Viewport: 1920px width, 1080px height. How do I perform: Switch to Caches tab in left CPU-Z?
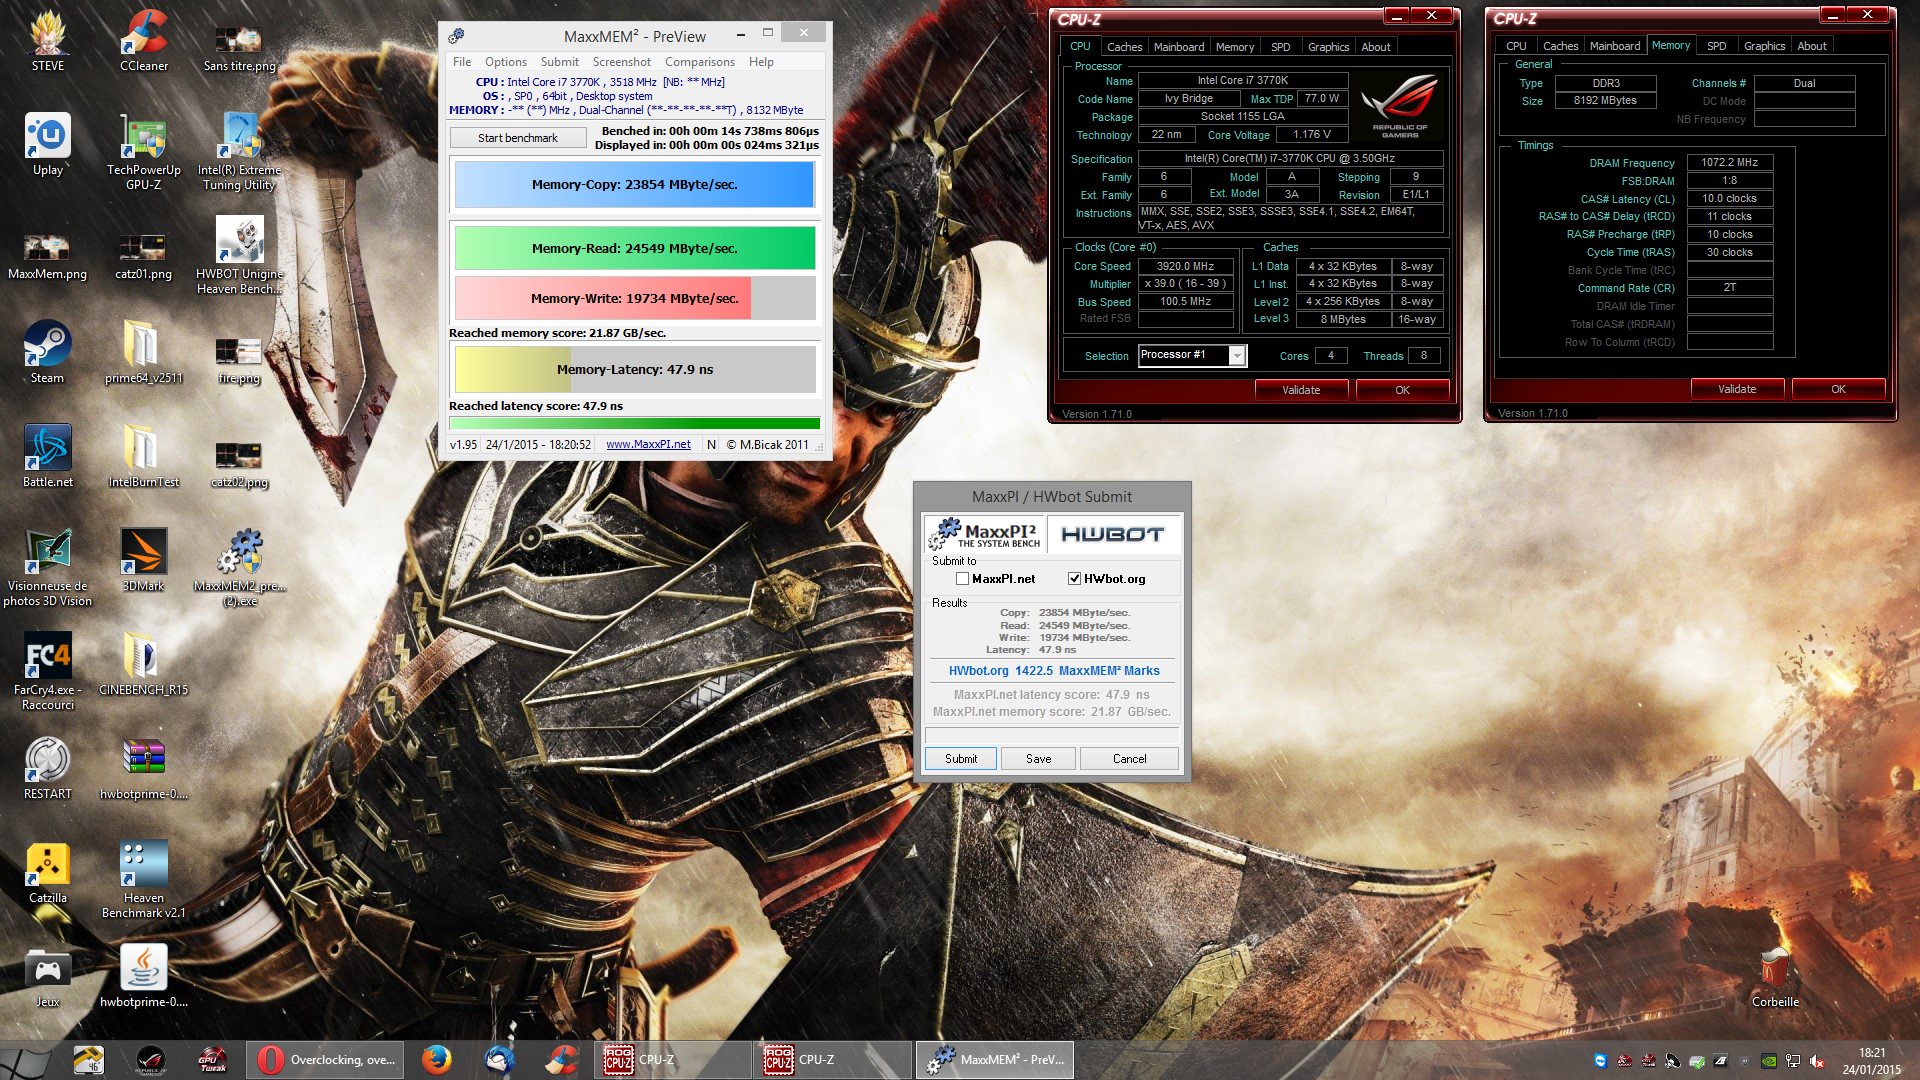(1124, 47)
